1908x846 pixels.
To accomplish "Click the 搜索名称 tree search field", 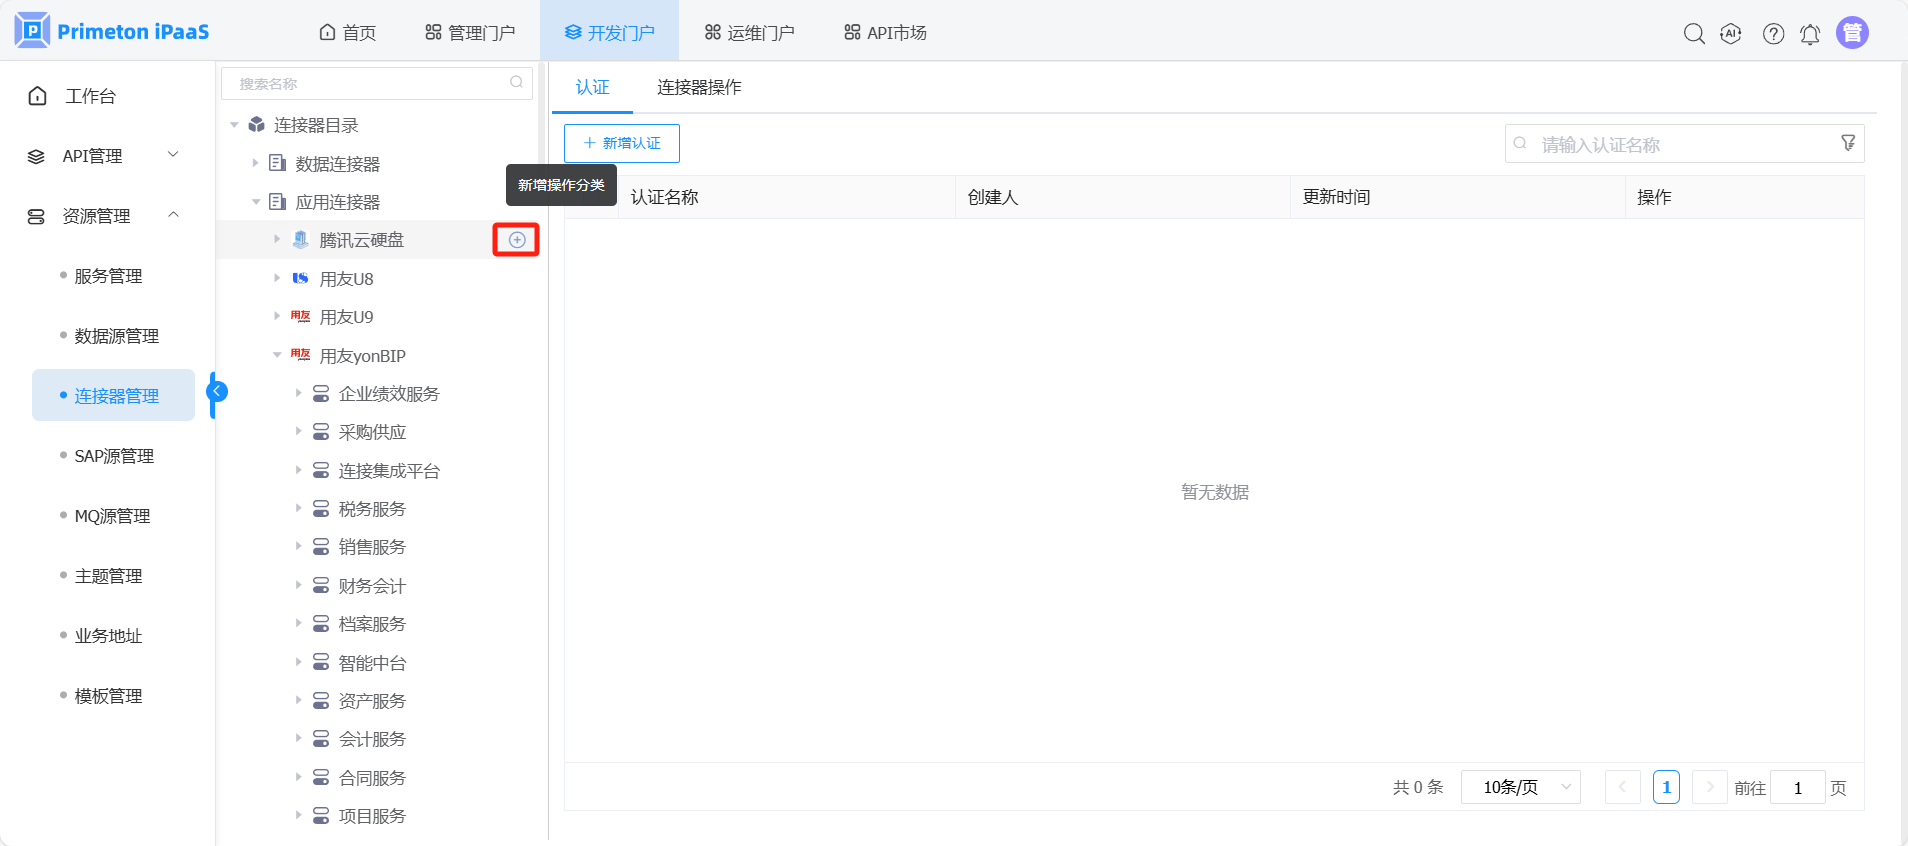I will tap(370, 84).
